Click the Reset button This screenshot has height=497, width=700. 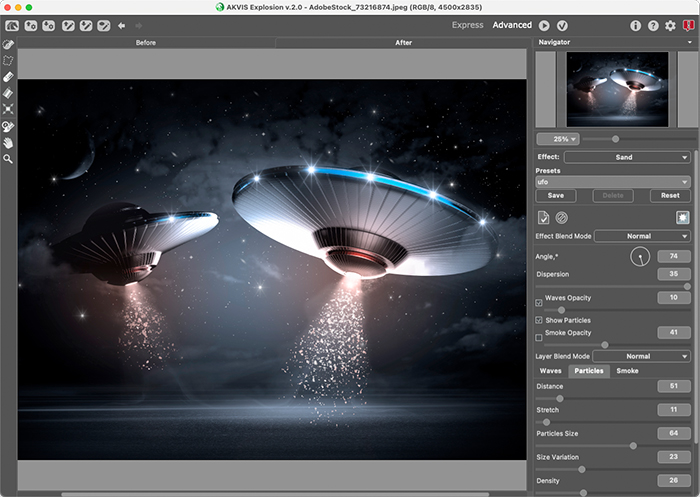[669, 196]
